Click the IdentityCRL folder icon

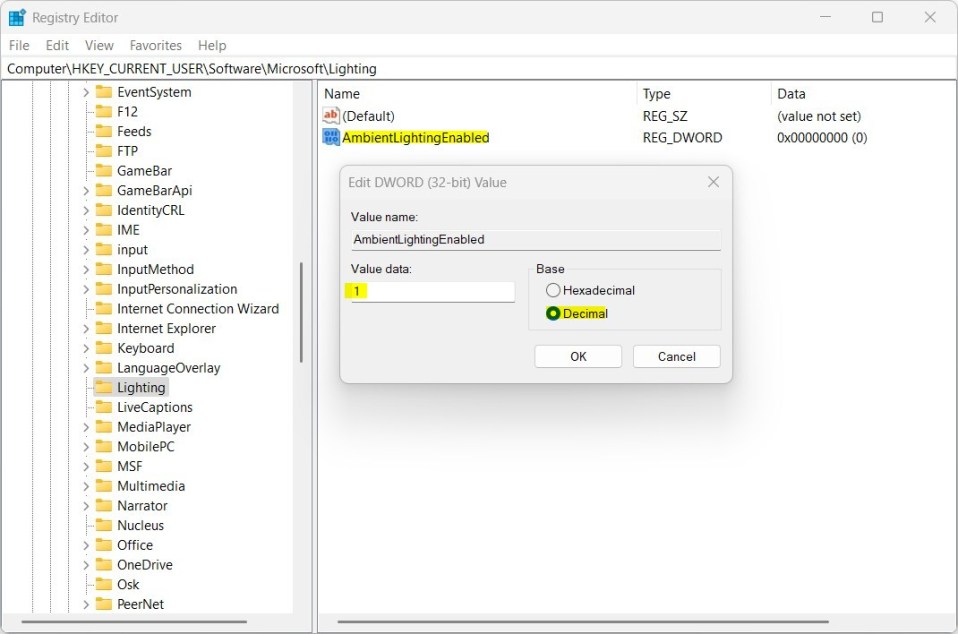click(x=104, y=210)
